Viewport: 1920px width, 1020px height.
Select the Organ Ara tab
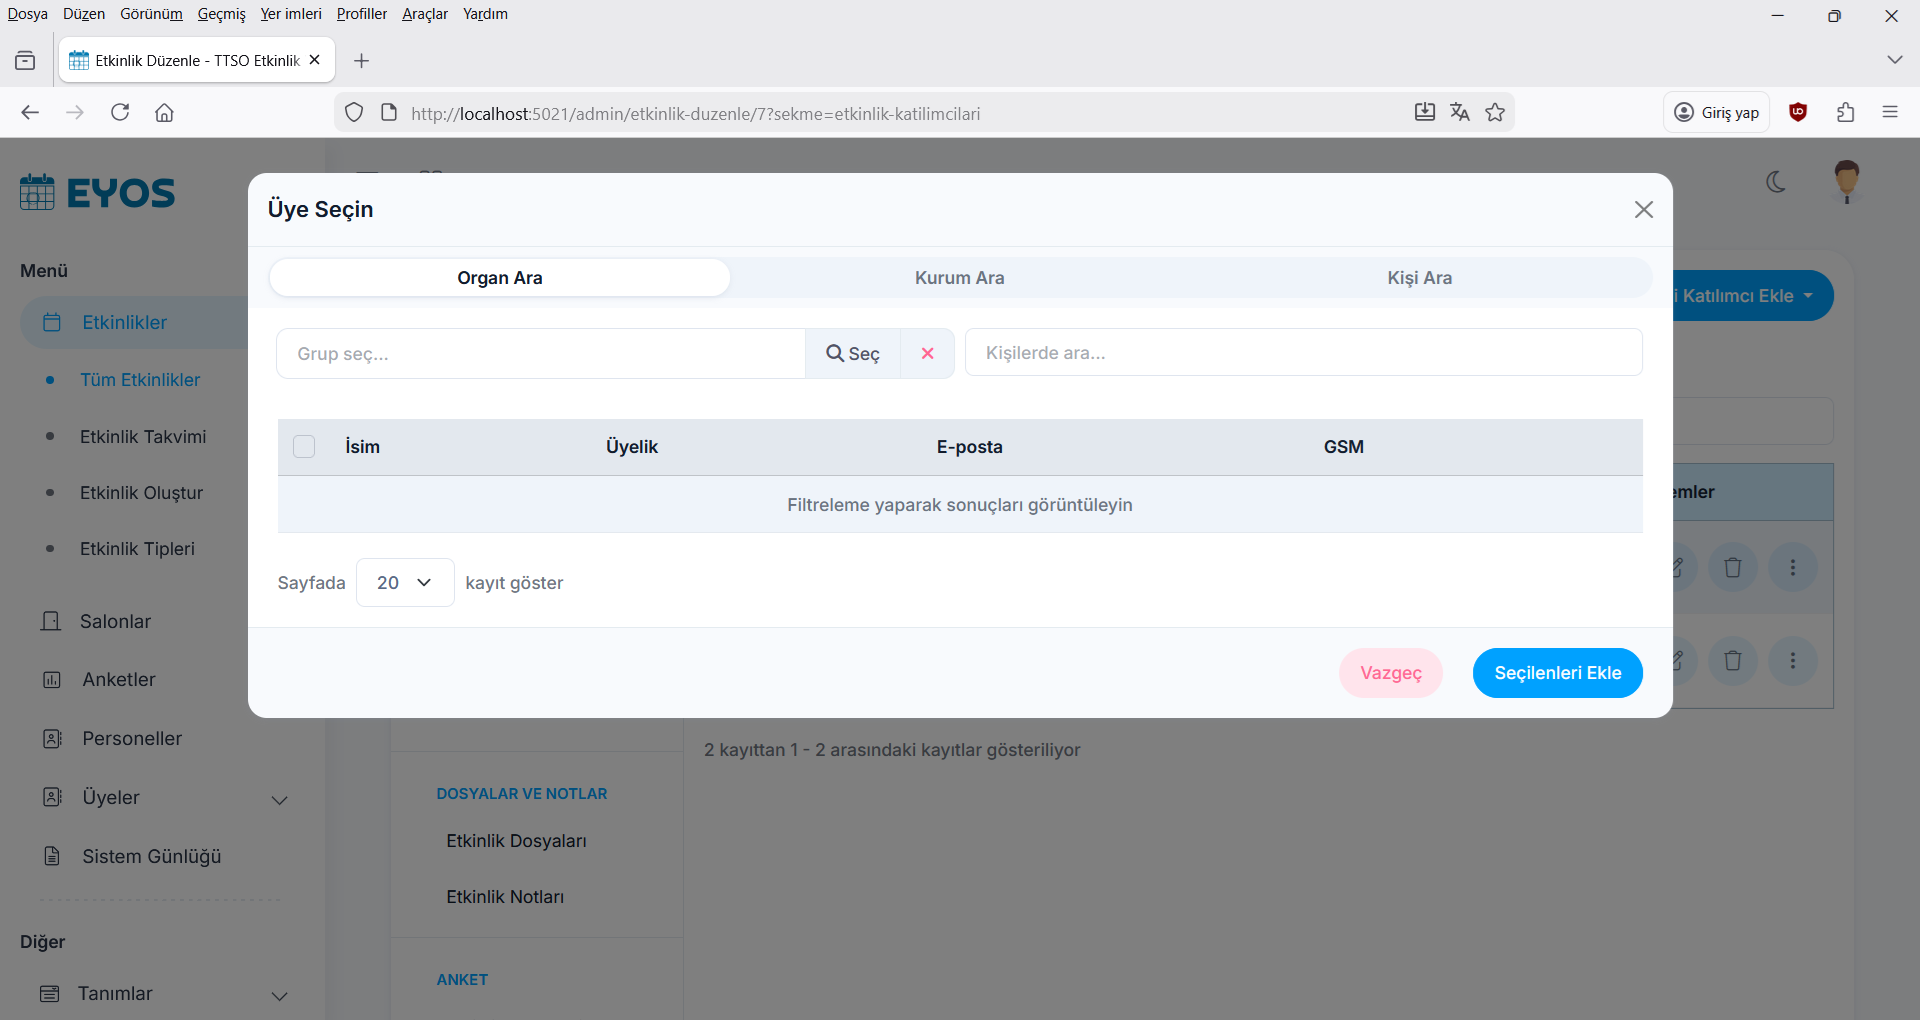(500, 278)
